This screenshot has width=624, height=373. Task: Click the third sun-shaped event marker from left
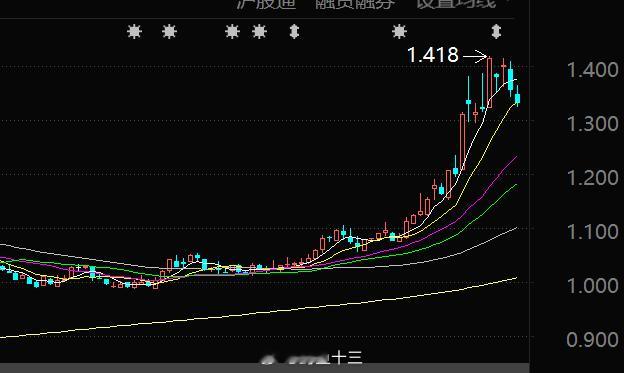click(232, 31)
